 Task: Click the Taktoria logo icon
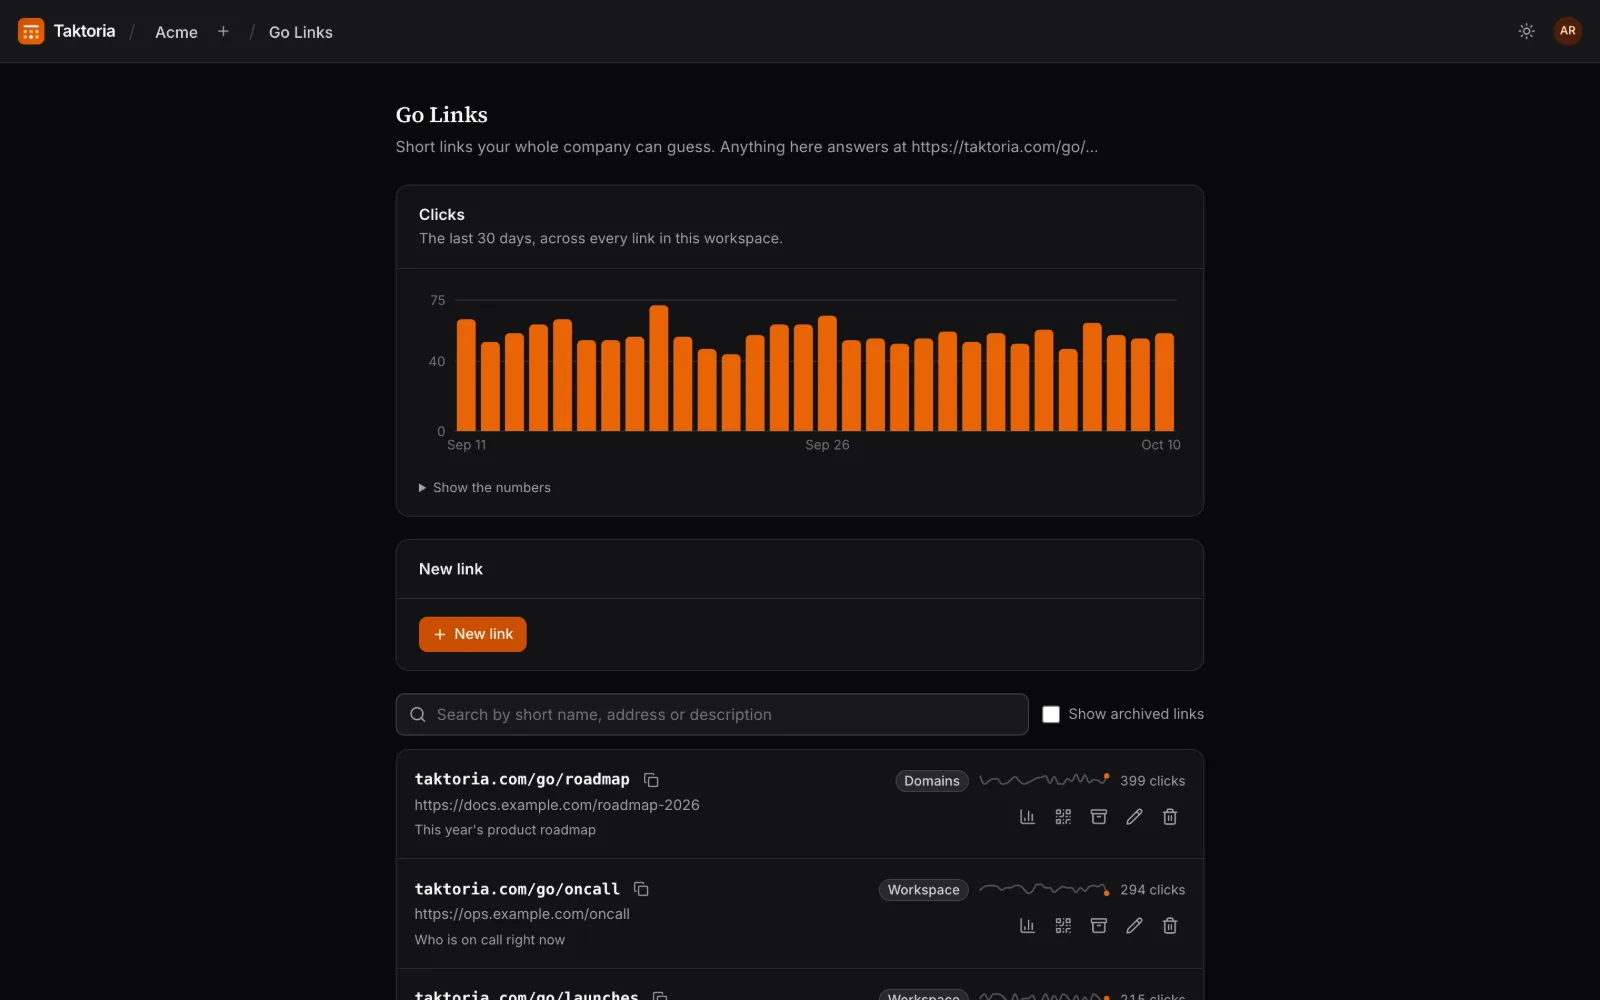pos(31,32)
